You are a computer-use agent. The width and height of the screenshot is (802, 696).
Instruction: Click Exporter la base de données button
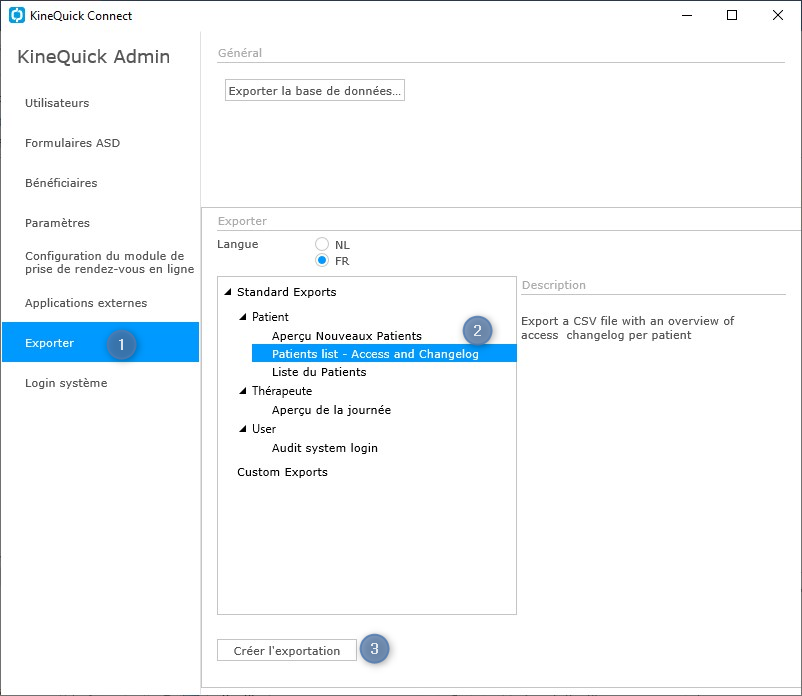point(315,91)
